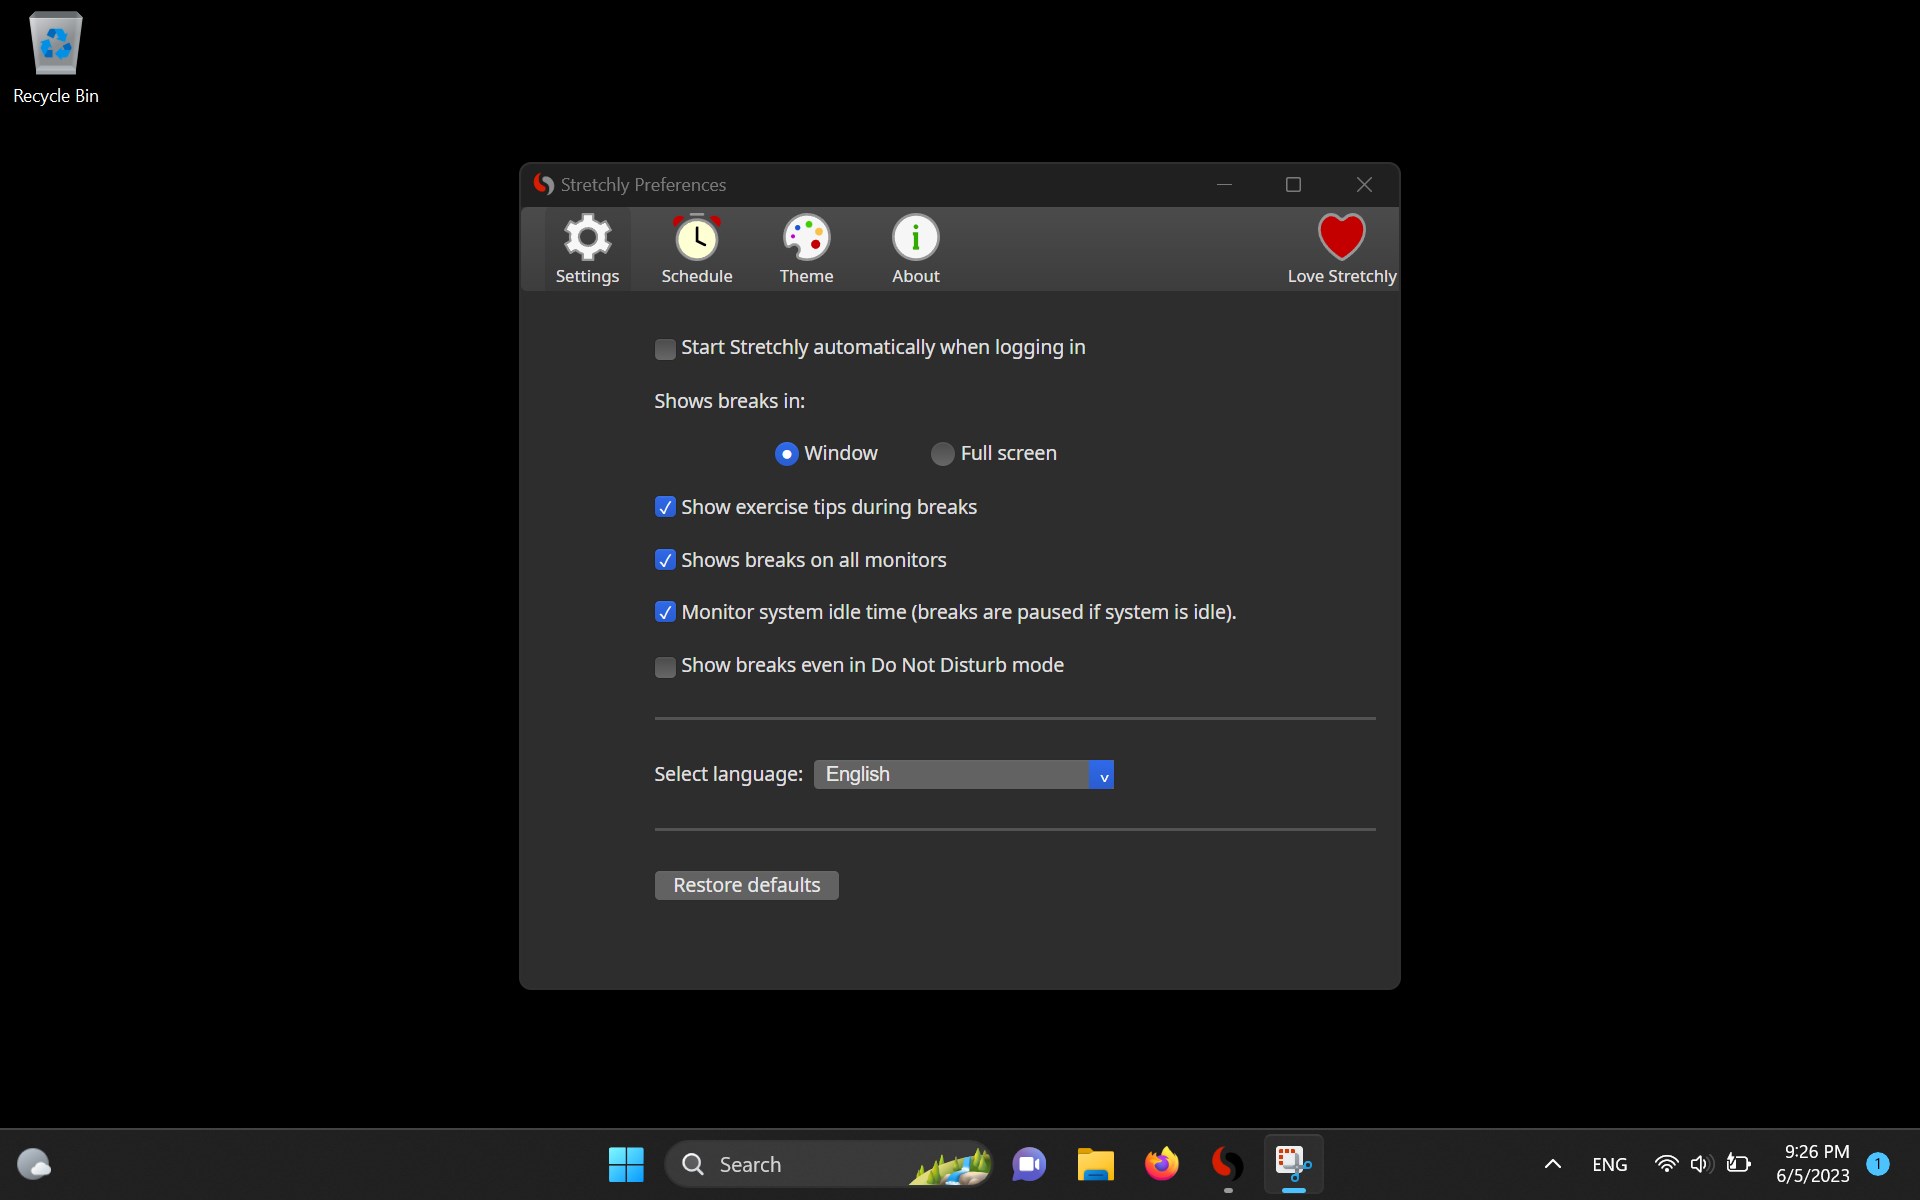The height and width of the screenshot is (1200, 1920).
Task: Launch Firefox from the taskbar
Action: coord(1161,1163)
